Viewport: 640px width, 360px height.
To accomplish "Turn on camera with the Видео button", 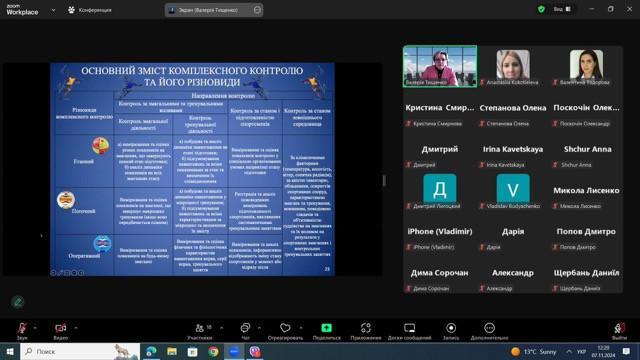I will pos(60,331).
